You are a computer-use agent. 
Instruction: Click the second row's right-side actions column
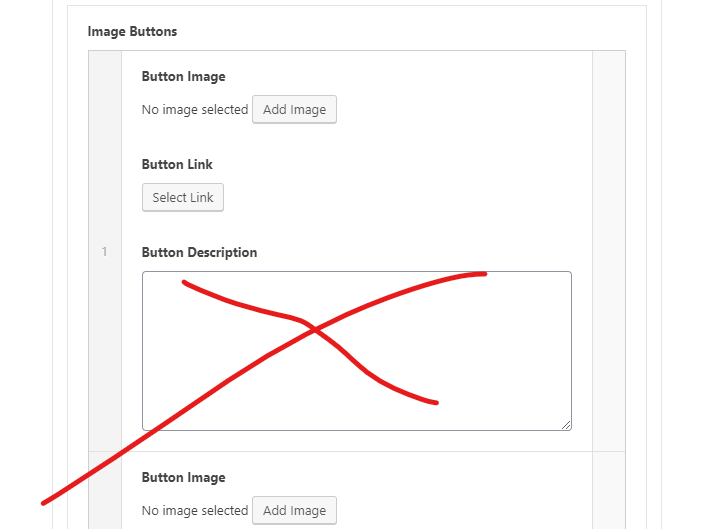pyautogui.click(x=608, y=492)
